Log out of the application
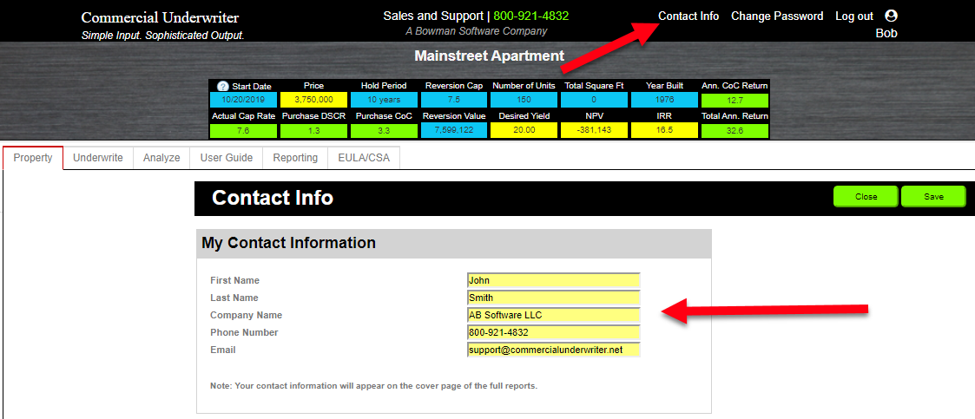Image resolution: width=975 pixels, height=419 pixels. 853,16
